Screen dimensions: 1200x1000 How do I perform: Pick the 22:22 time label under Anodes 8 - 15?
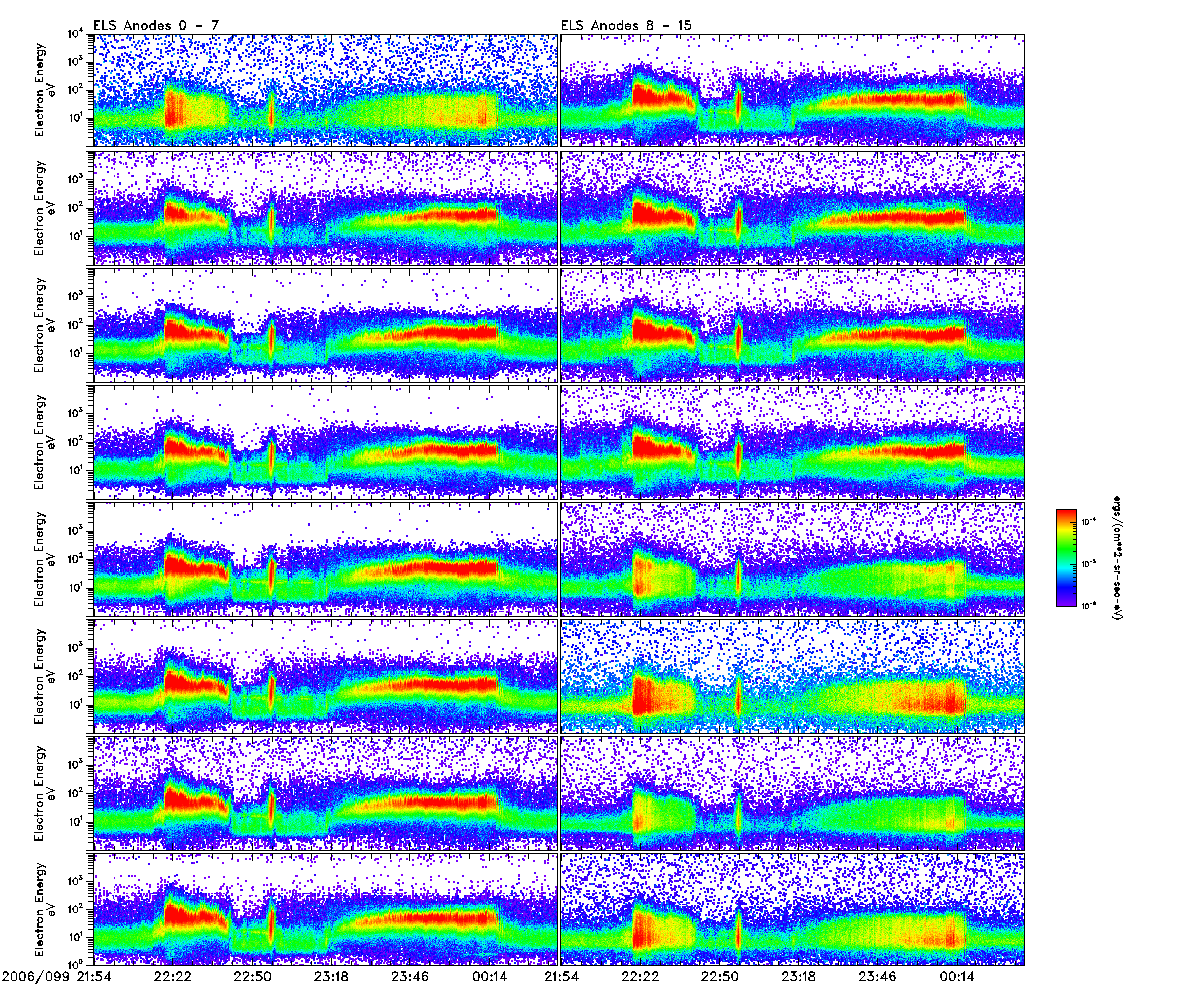640,974
